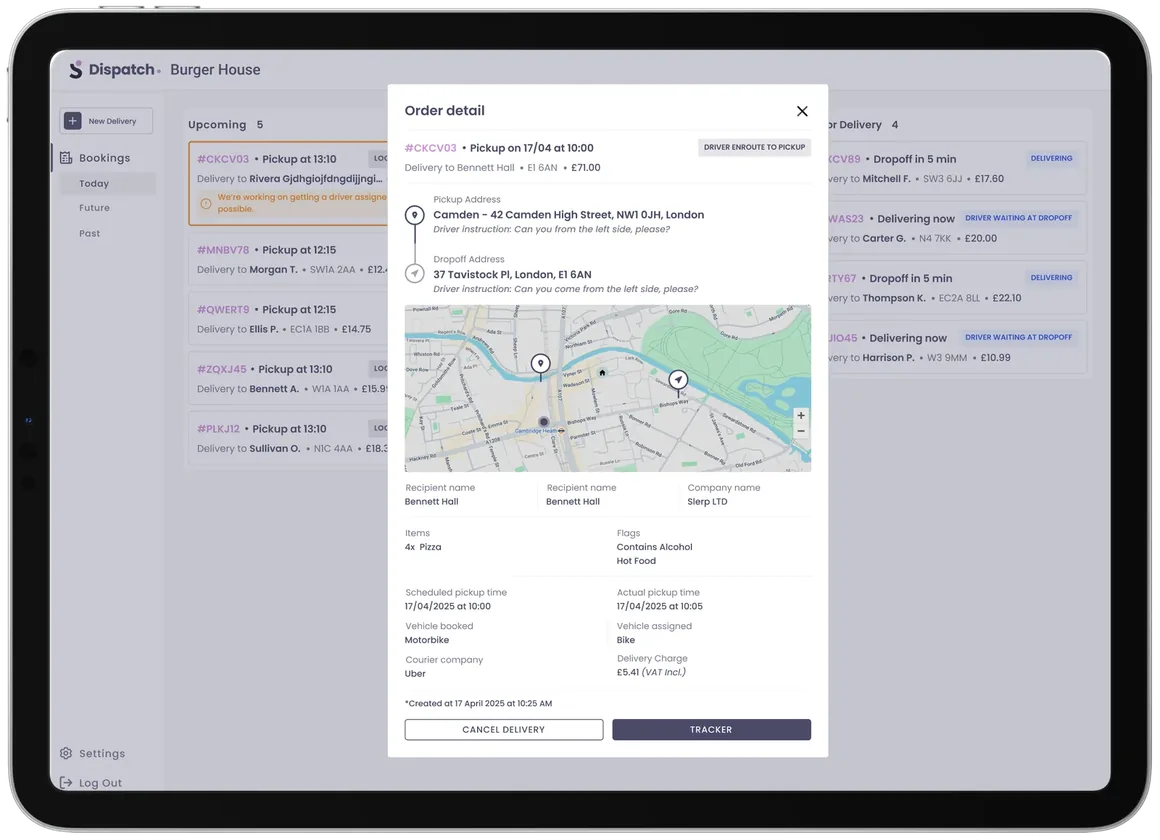Click pickup address 'Camden - 42 Camden High Street'
1160x840 pixels.
568,215
